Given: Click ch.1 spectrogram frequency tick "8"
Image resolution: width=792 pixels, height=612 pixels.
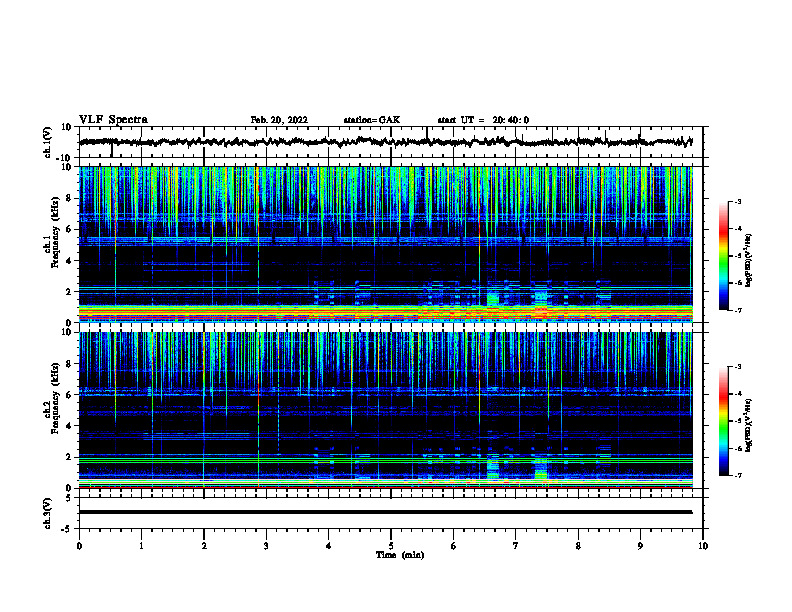Looking at the screenshot, I should click(x=69, y=198).
